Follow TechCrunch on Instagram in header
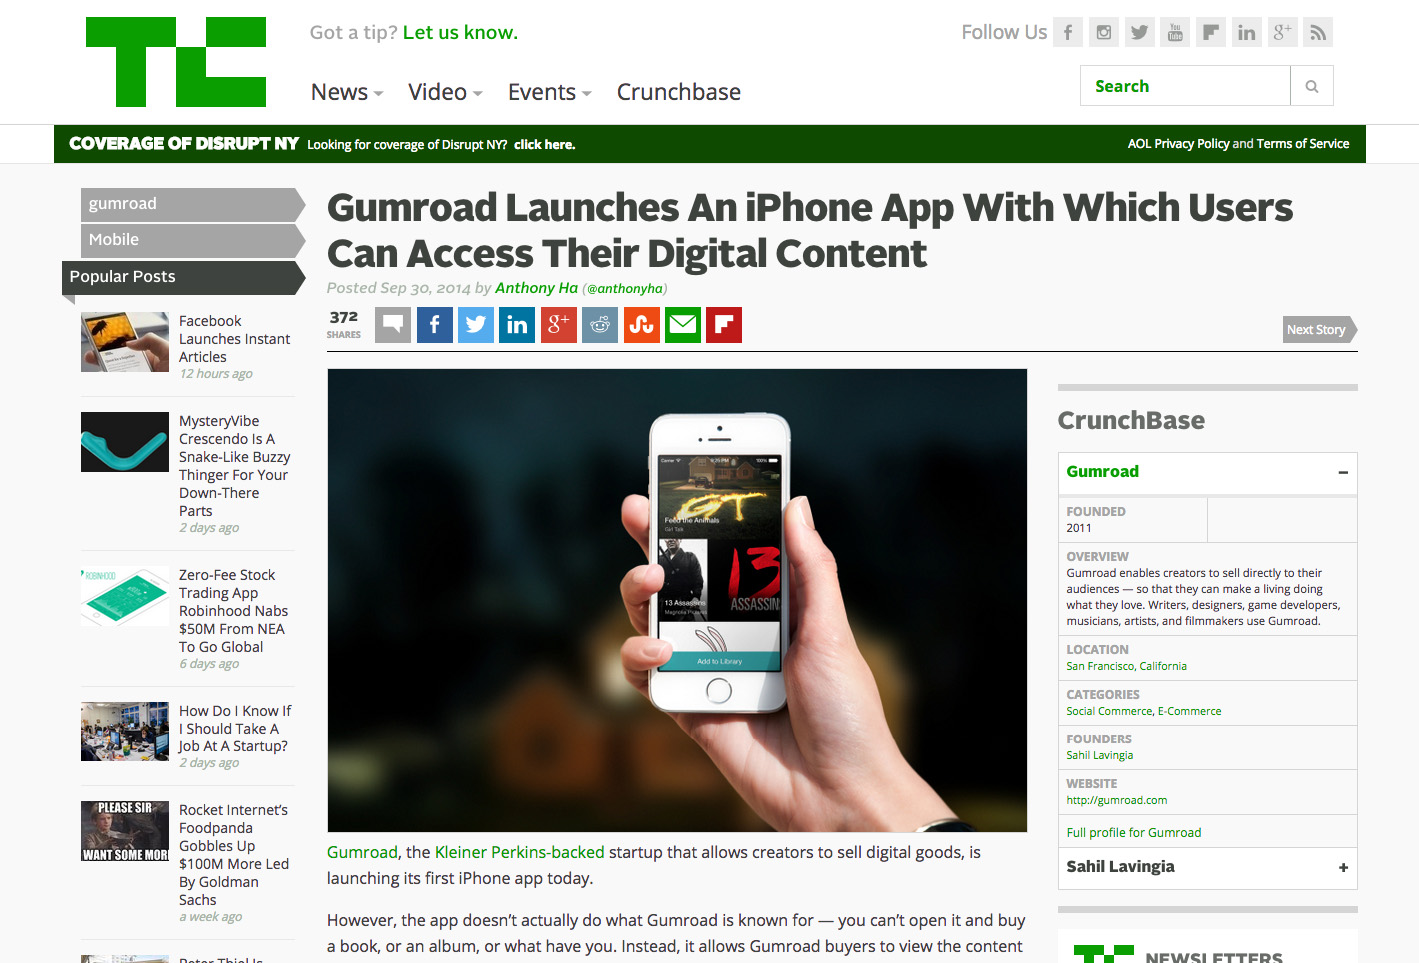This screenshot has width=1419, height=963. pos(1104,32)
